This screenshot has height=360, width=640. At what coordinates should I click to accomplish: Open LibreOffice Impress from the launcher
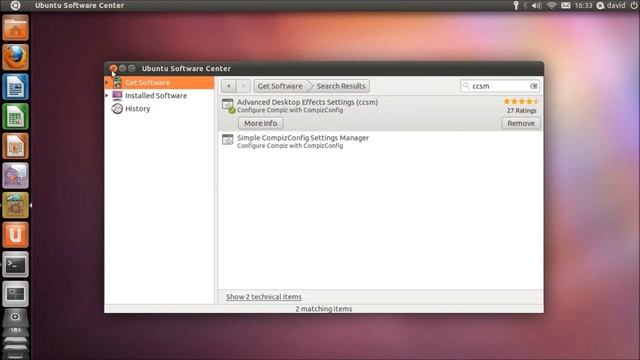[16, 146]
